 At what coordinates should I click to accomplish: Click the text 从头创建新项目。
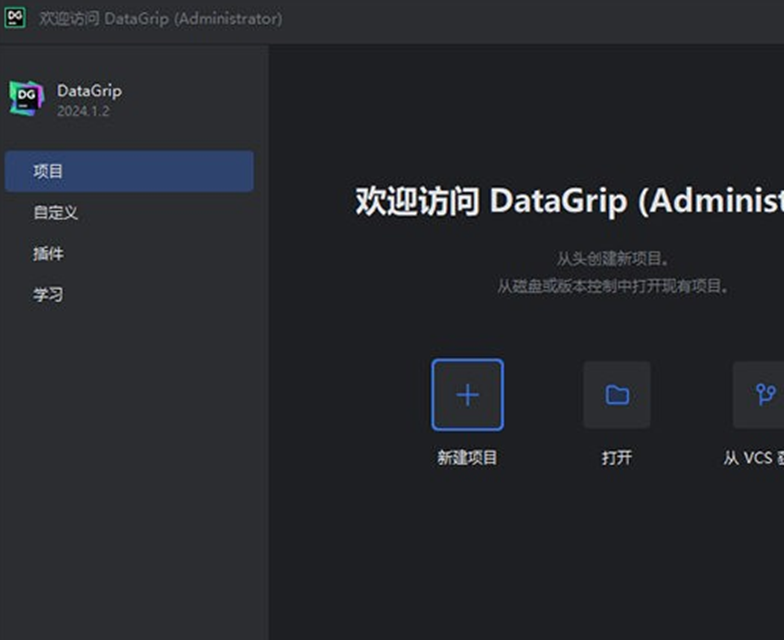612,259
